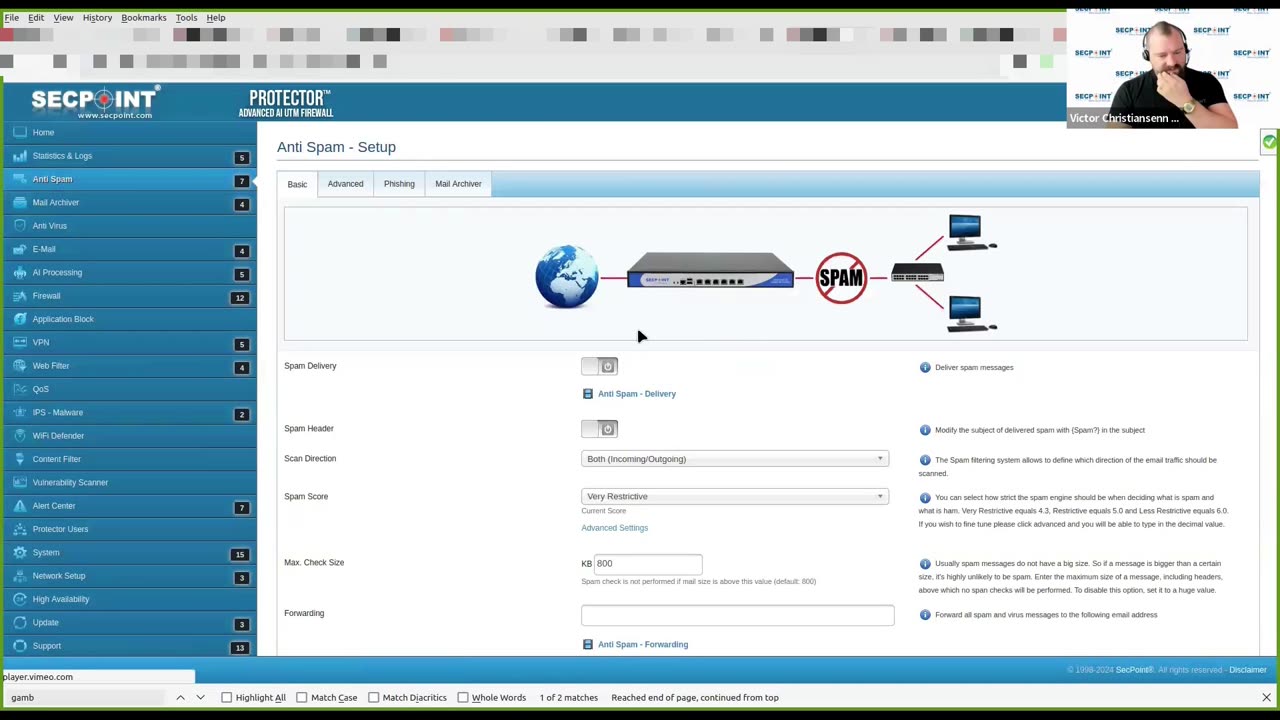Open the browser File menu
Image resolution: width=1280 pixels, height=720 pixels.
12,17
